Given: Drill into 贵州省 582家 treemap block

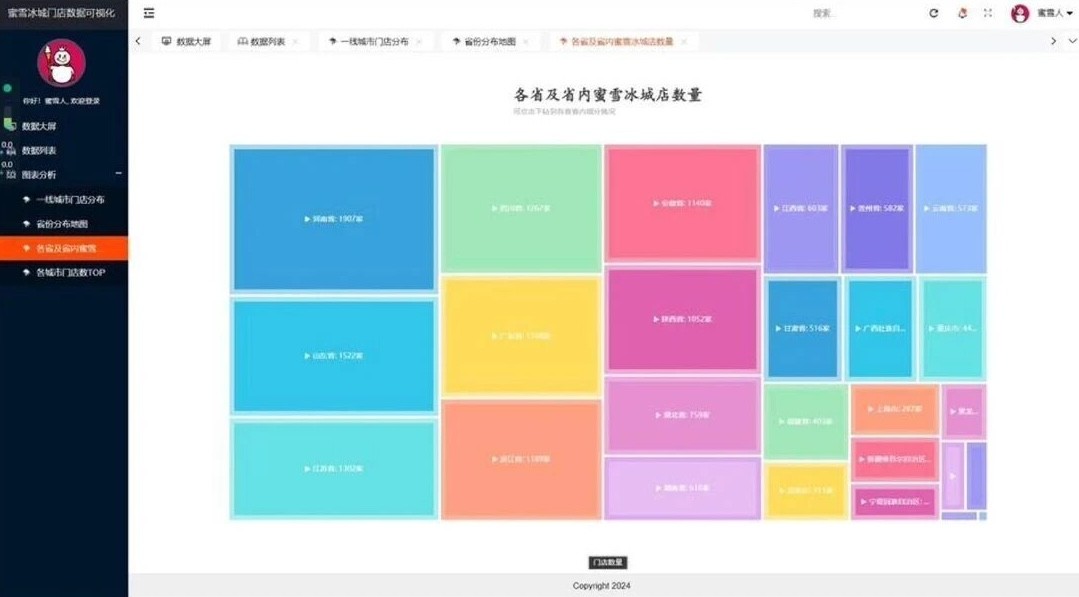Looking at the screenshot, I should 877,208.
